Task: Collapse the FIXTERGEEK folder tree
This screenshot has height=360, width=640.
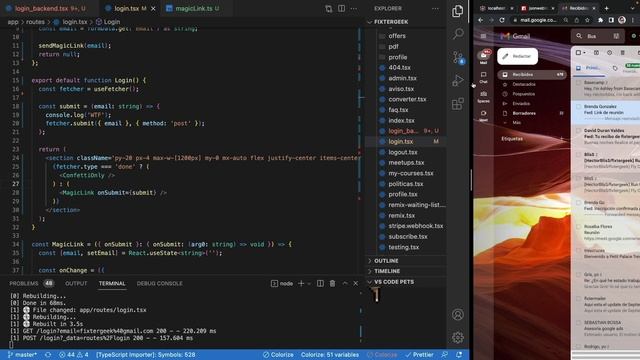Action: [370, 22]
